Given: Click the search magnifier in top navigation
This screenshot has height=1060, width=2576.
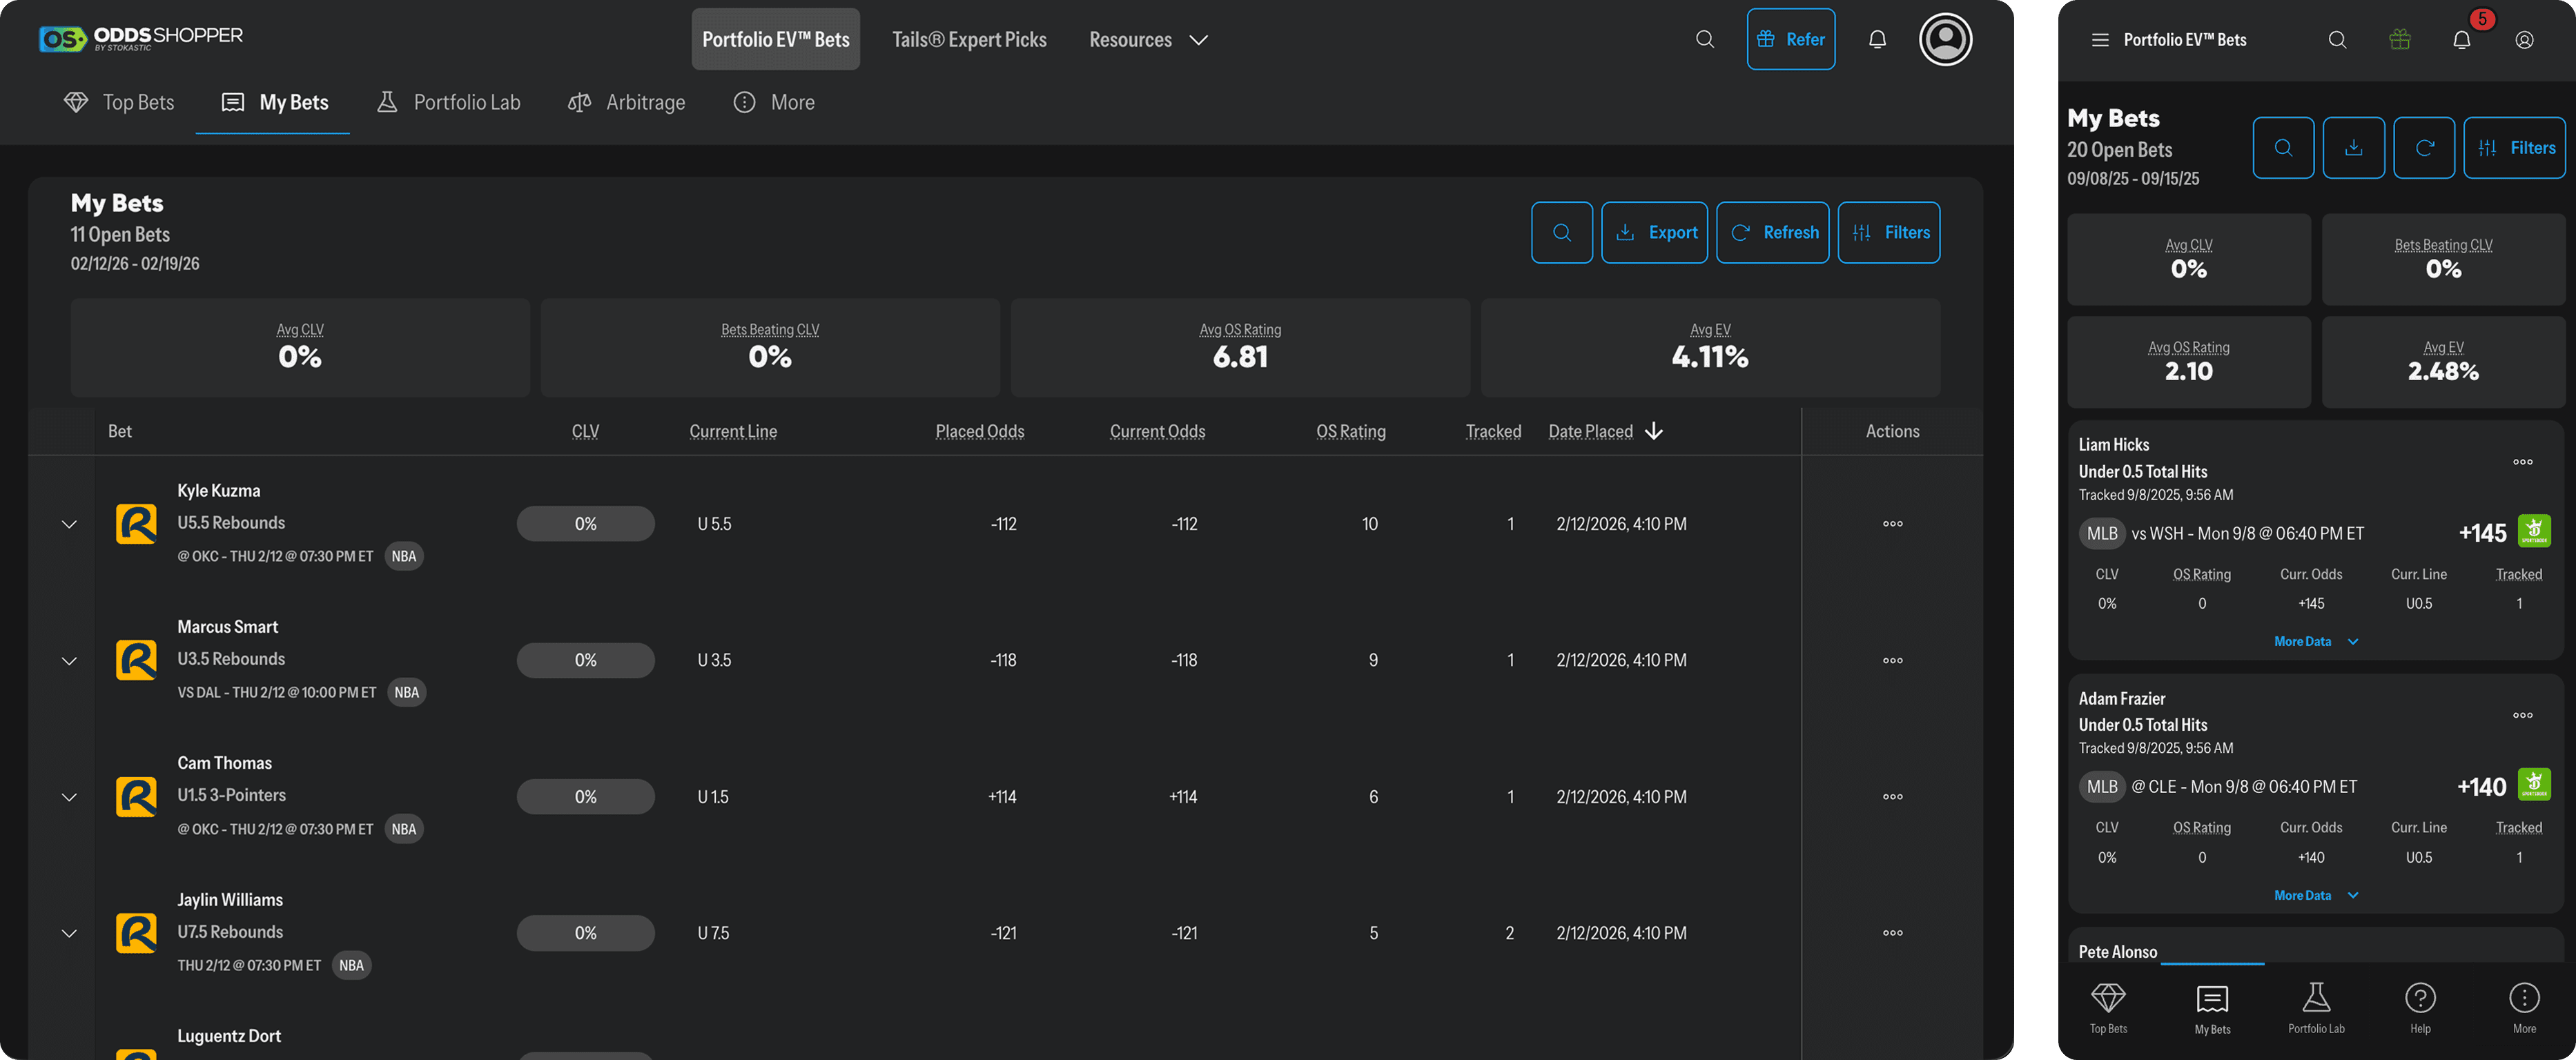Looking at the screenshot, I should [x=1705, y=39].
